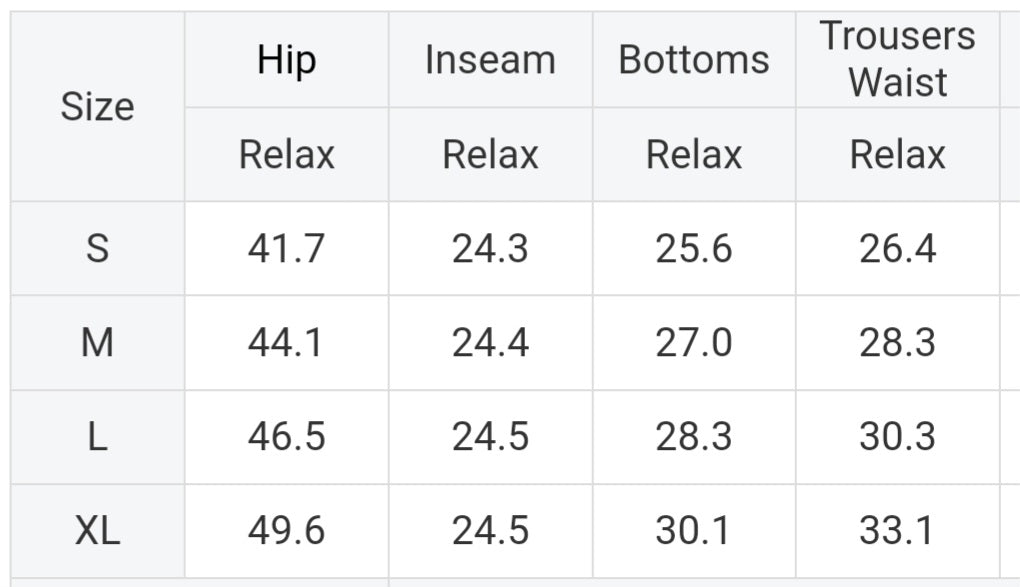Screen dimensions: 1020x587
Task: Select the inseam value for size L
Action: click(x=490, y=437)
